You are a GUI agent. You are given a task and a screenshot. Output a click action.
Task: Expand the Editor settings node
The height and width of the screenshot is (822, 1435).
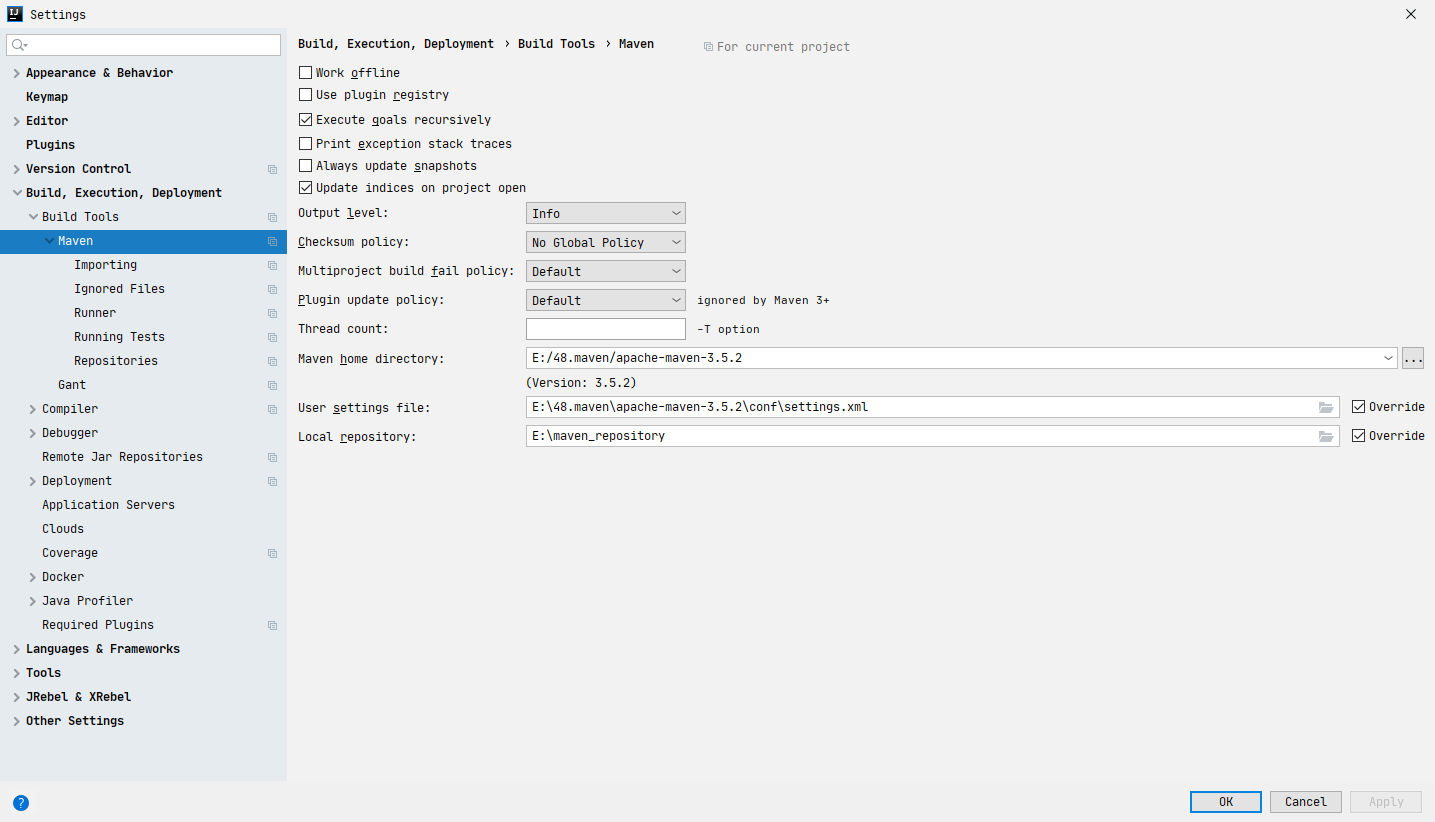tap(16, 121)
